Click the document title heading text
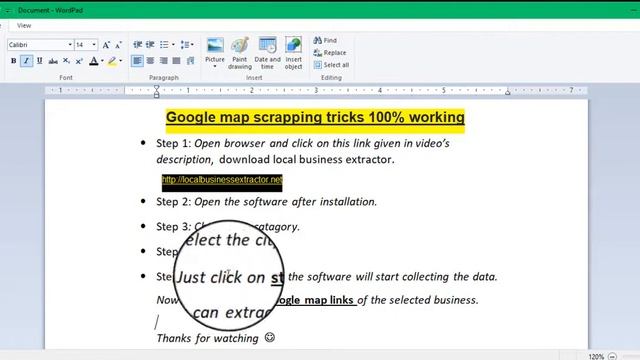This screenshot has width=640, height=360. click(315, 118)
